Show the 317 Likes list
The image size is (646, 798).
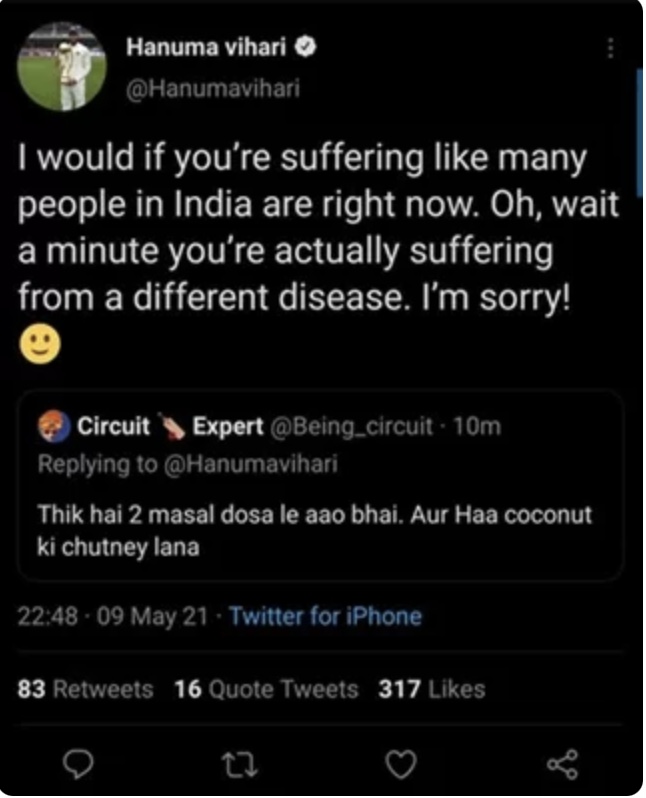click(x=432, y=689)
